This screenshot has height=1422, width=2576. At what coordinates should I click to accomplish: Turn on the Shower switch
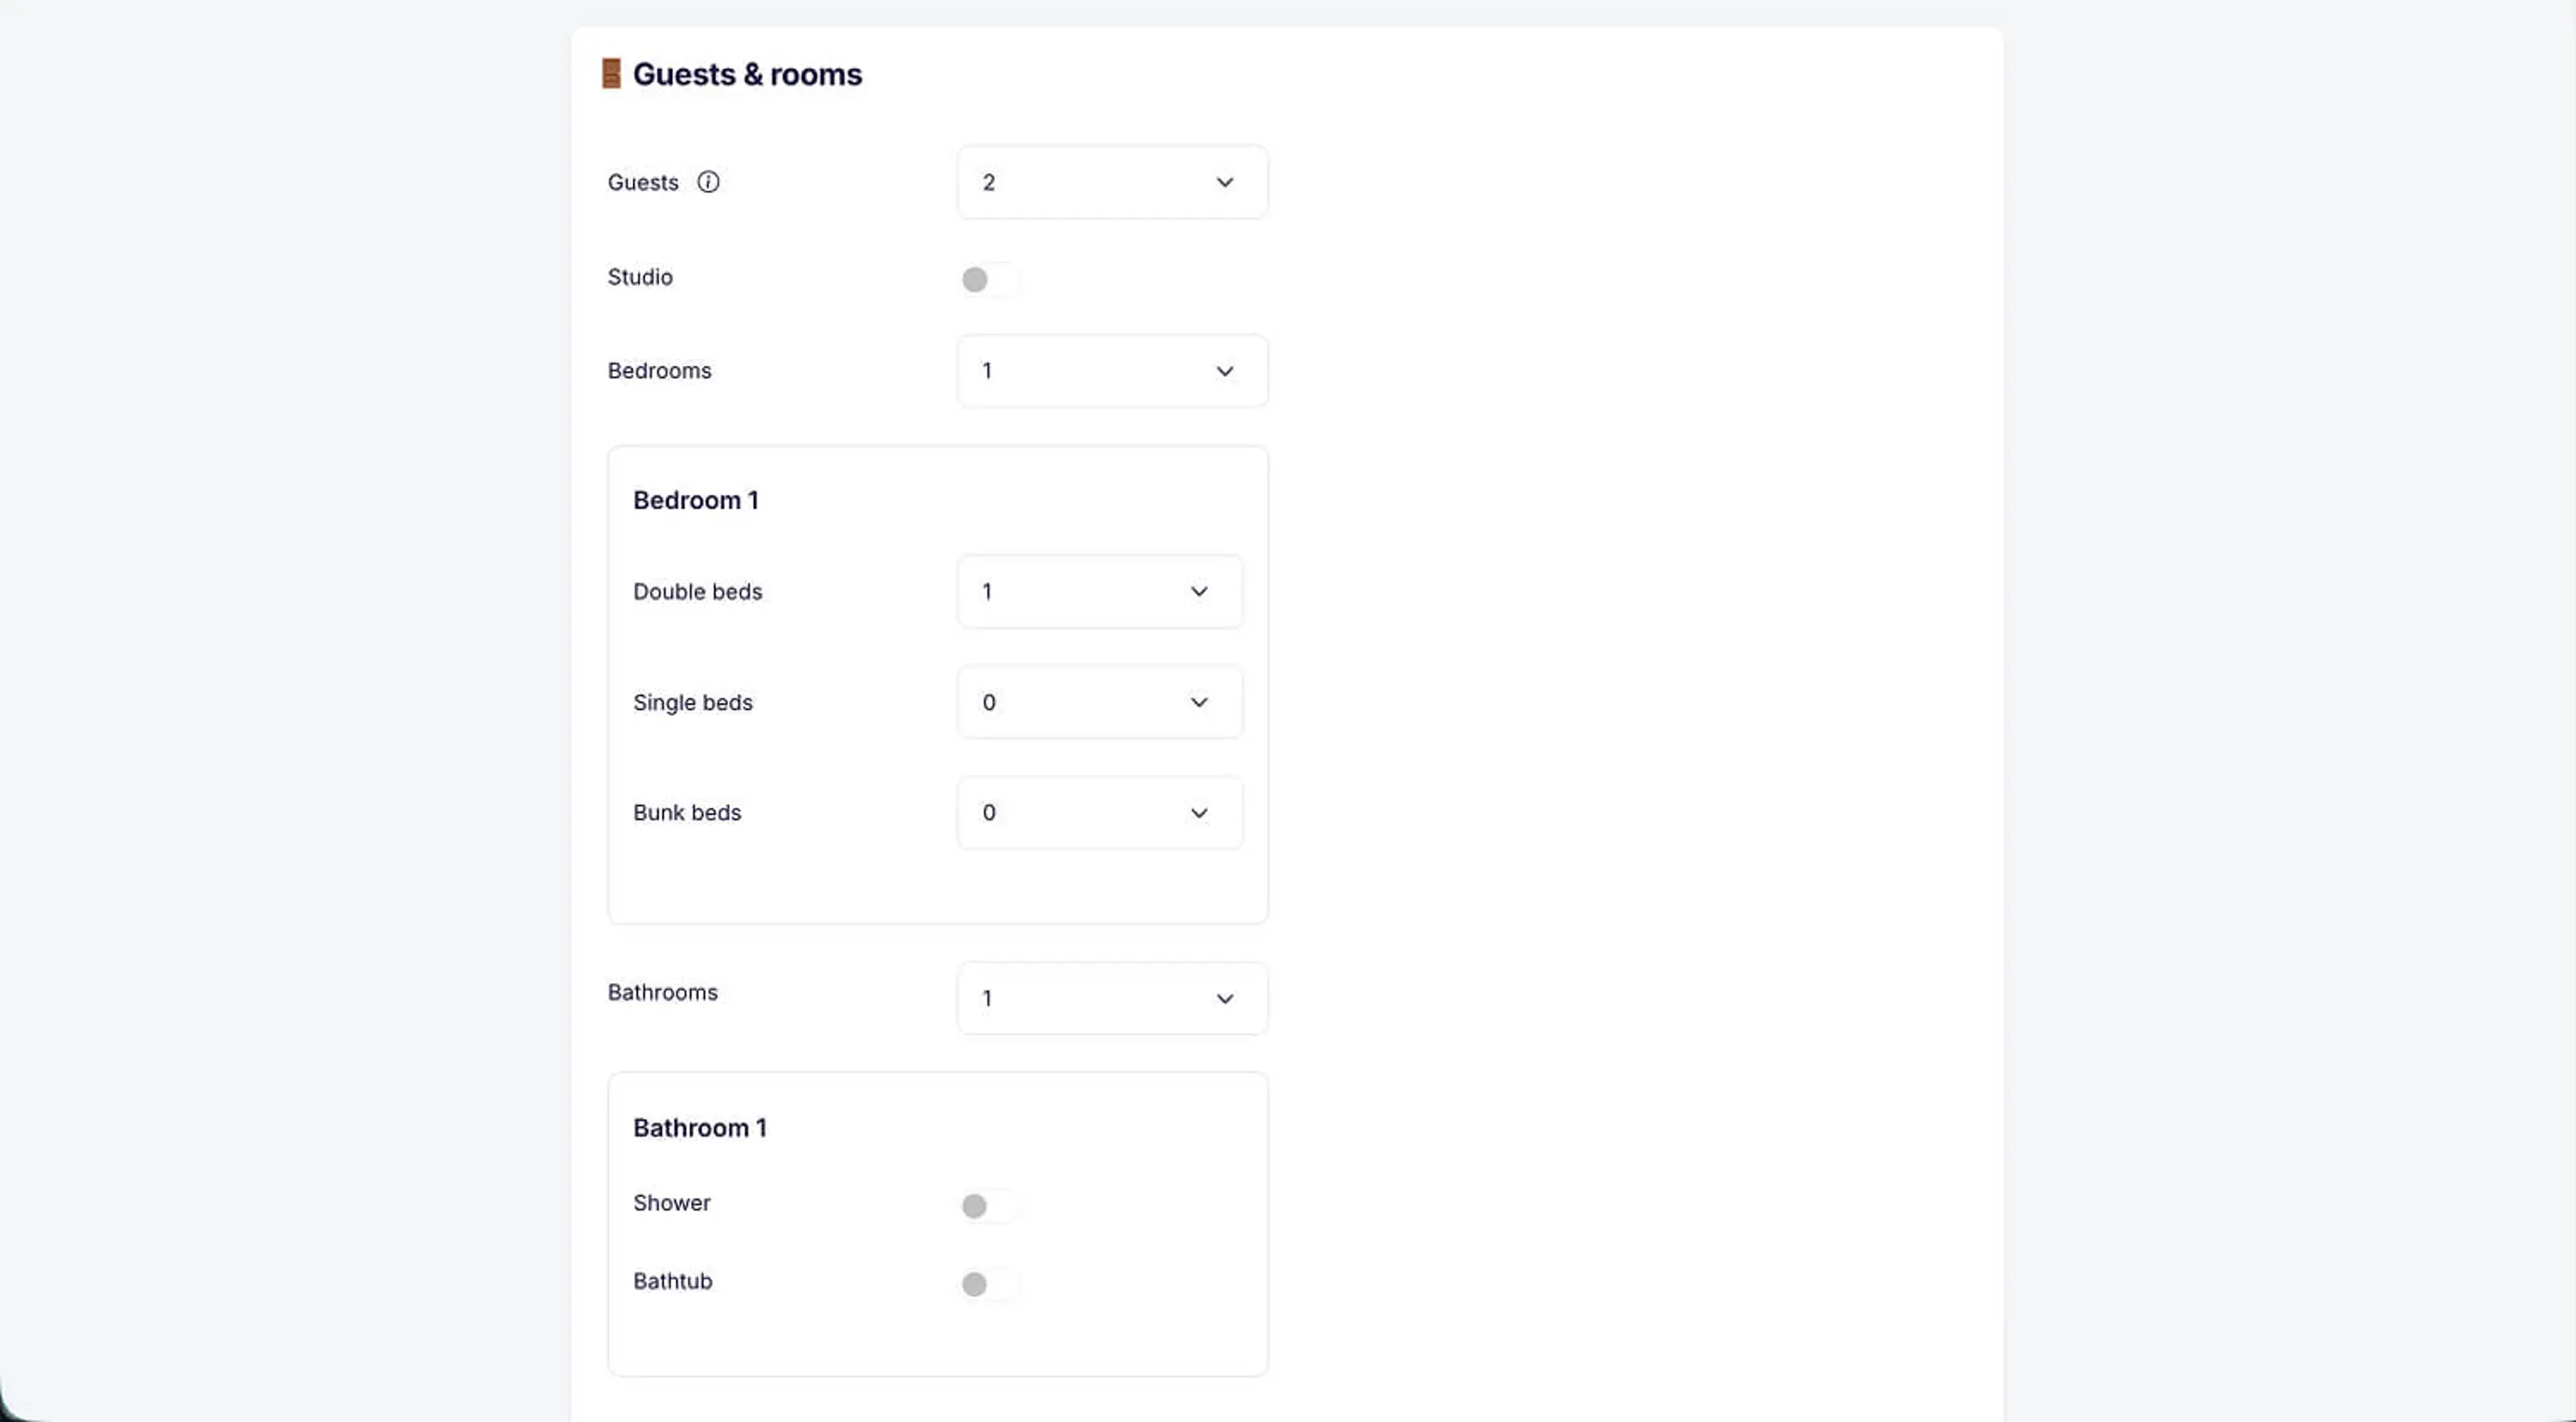989,1206
